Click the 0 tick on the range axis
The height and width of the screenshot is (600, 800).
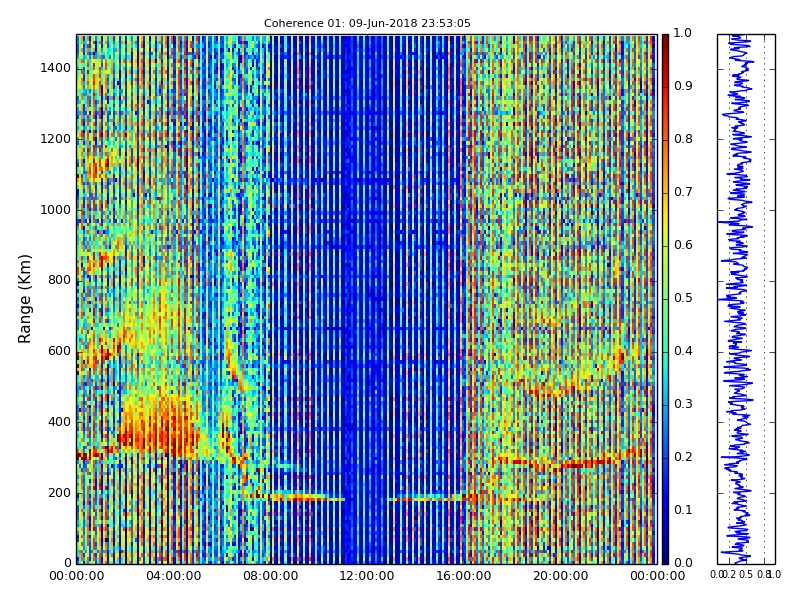[x=67, y=563]
